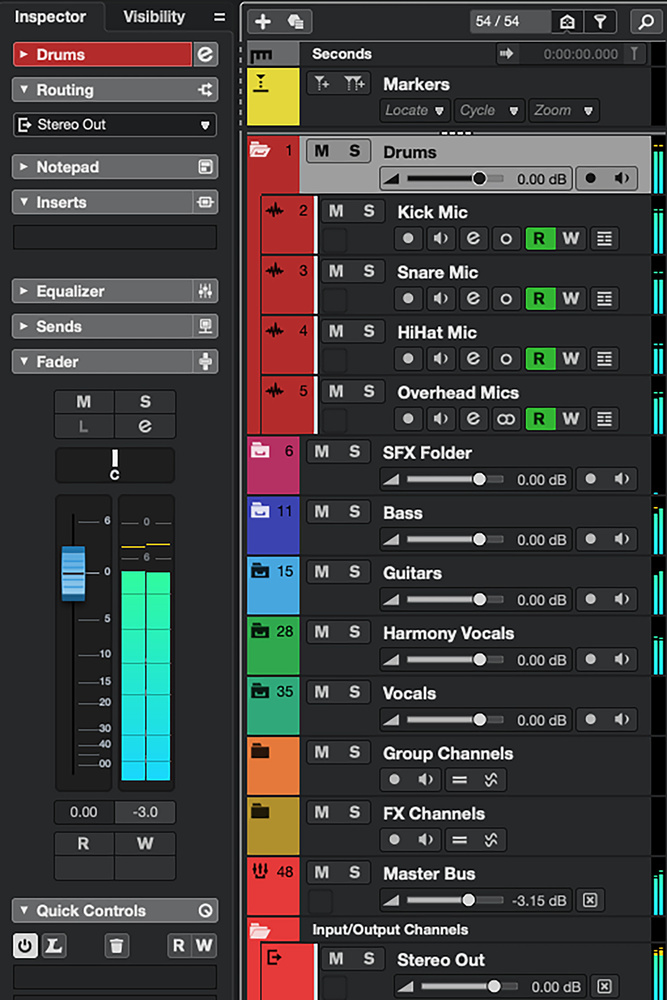
Task: Toggle monitor on the HiHat Mic track
Action: [441, 358]
